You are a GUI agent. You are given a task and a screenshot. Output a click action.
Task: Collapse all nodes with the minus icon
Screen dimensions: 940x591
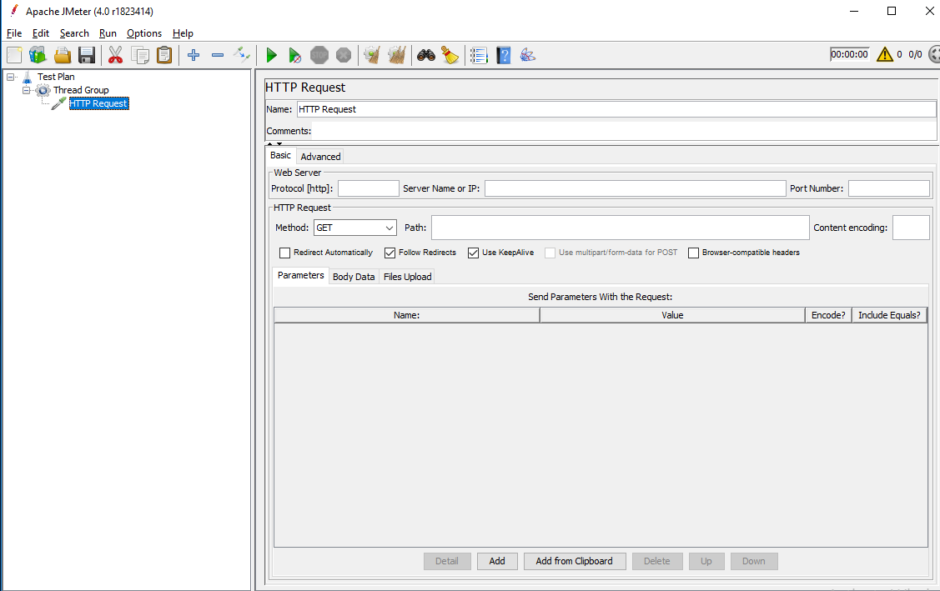[x=218, y=55]
